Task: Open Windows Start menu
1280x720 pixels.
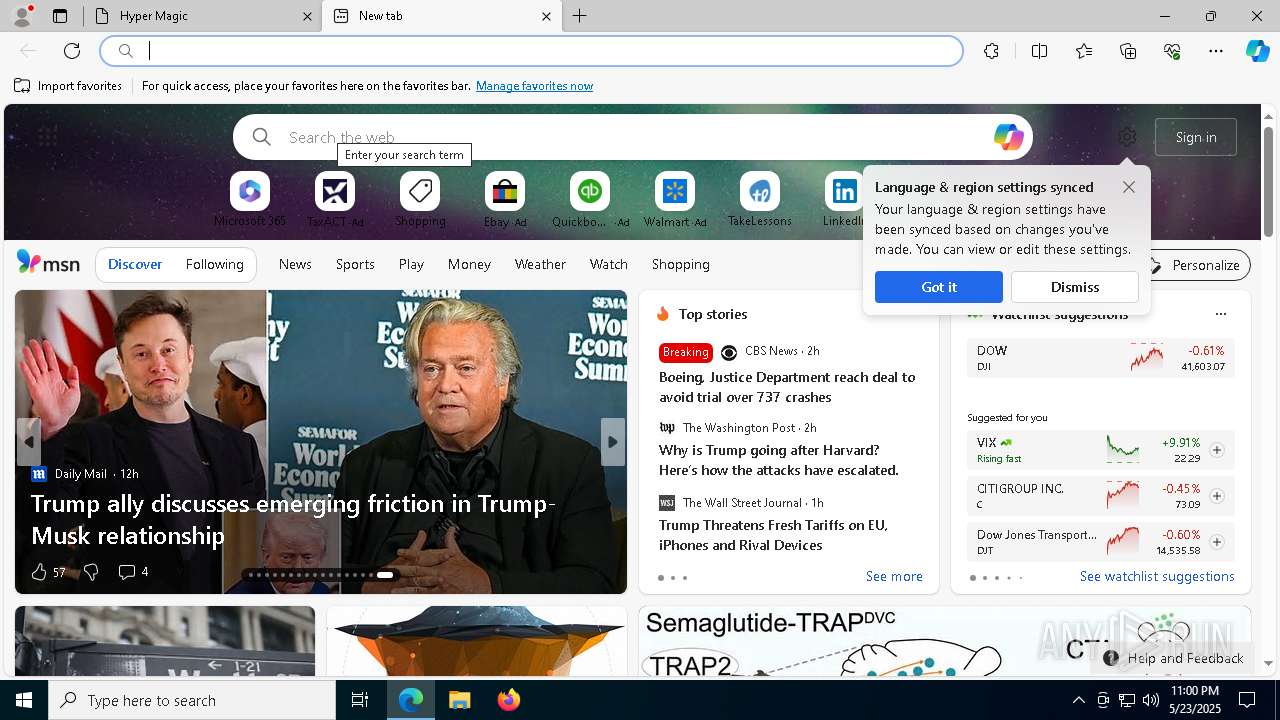Action: pos(24,700)
